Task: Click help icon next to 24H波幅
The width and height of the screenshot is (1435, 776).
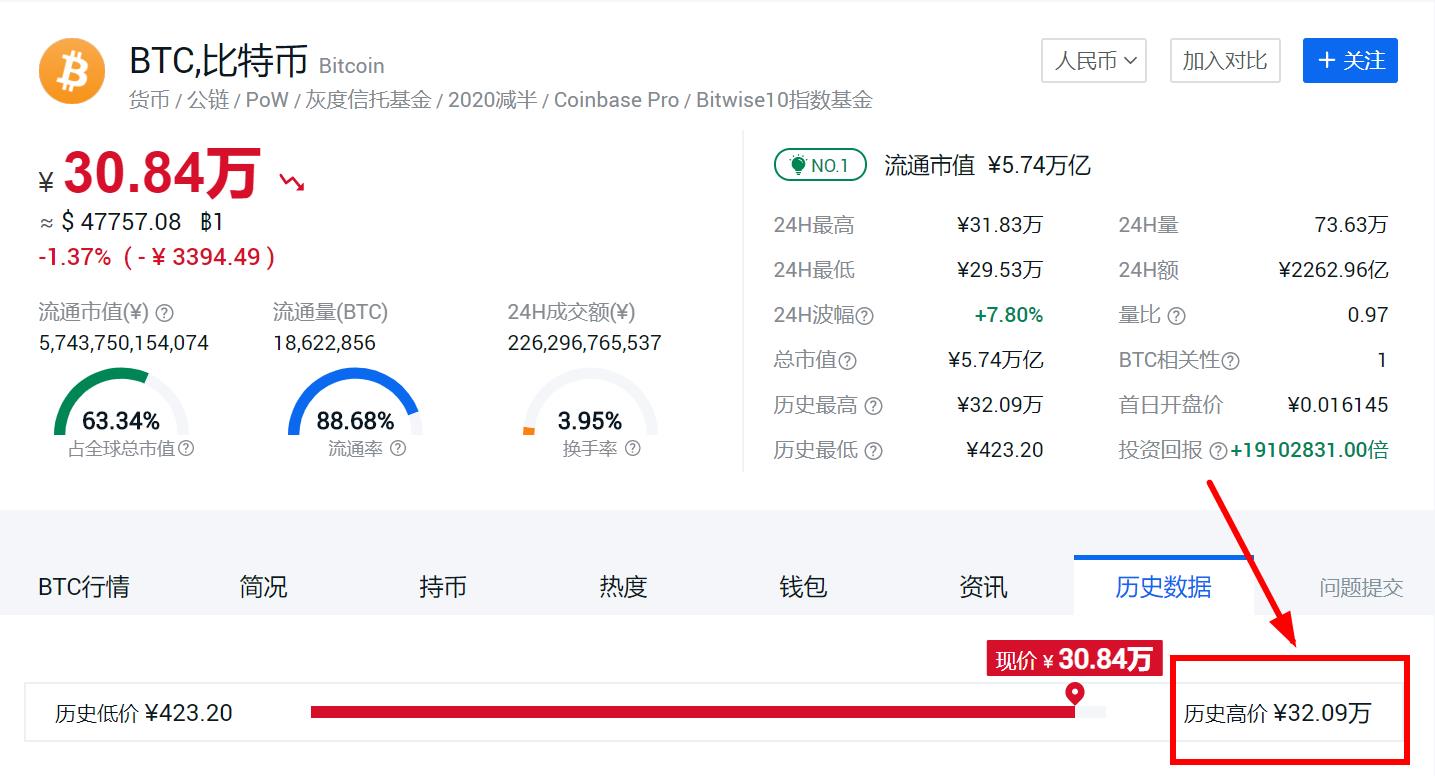Action: point(865,316)
